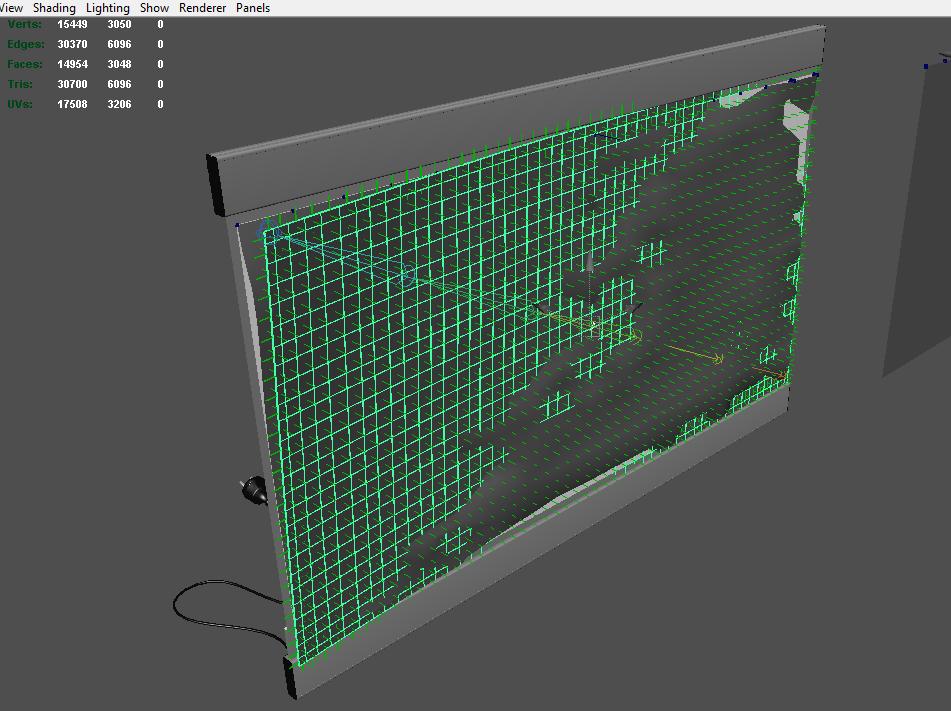Select the UVs total 17508

click(72, 104)
